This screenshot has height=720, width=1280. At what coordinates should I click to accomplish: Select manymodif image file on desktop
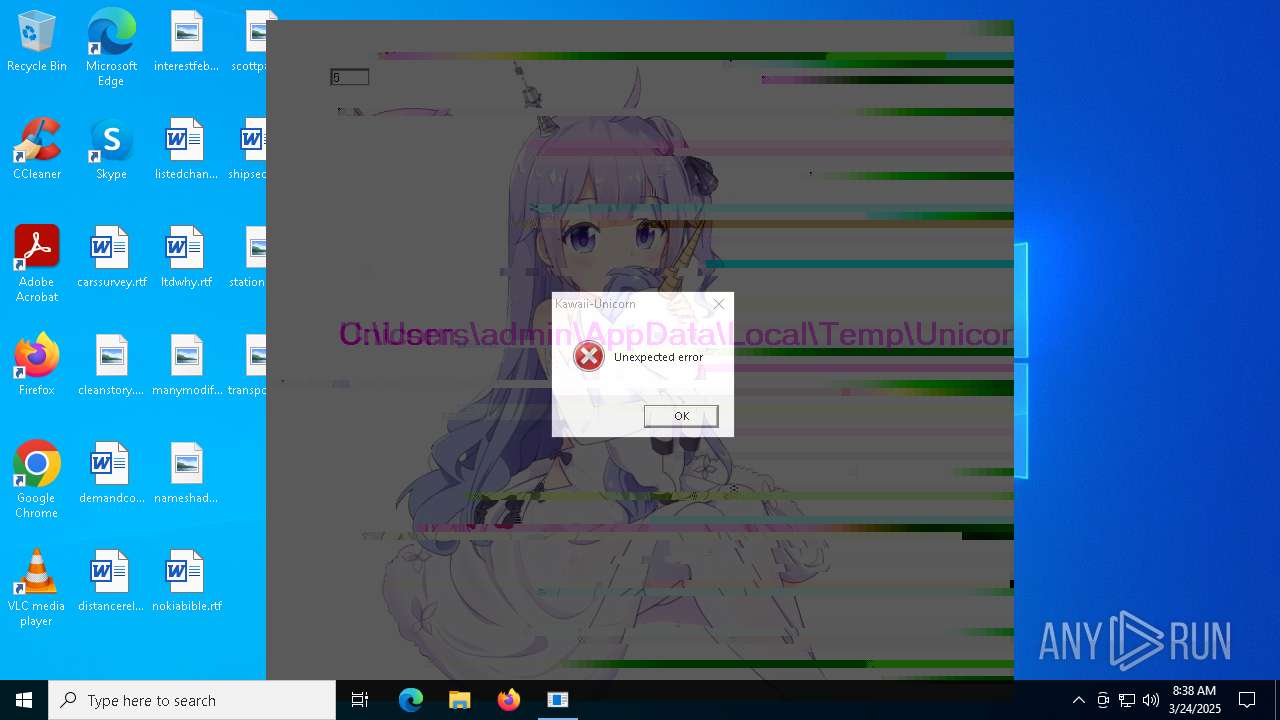186,366
